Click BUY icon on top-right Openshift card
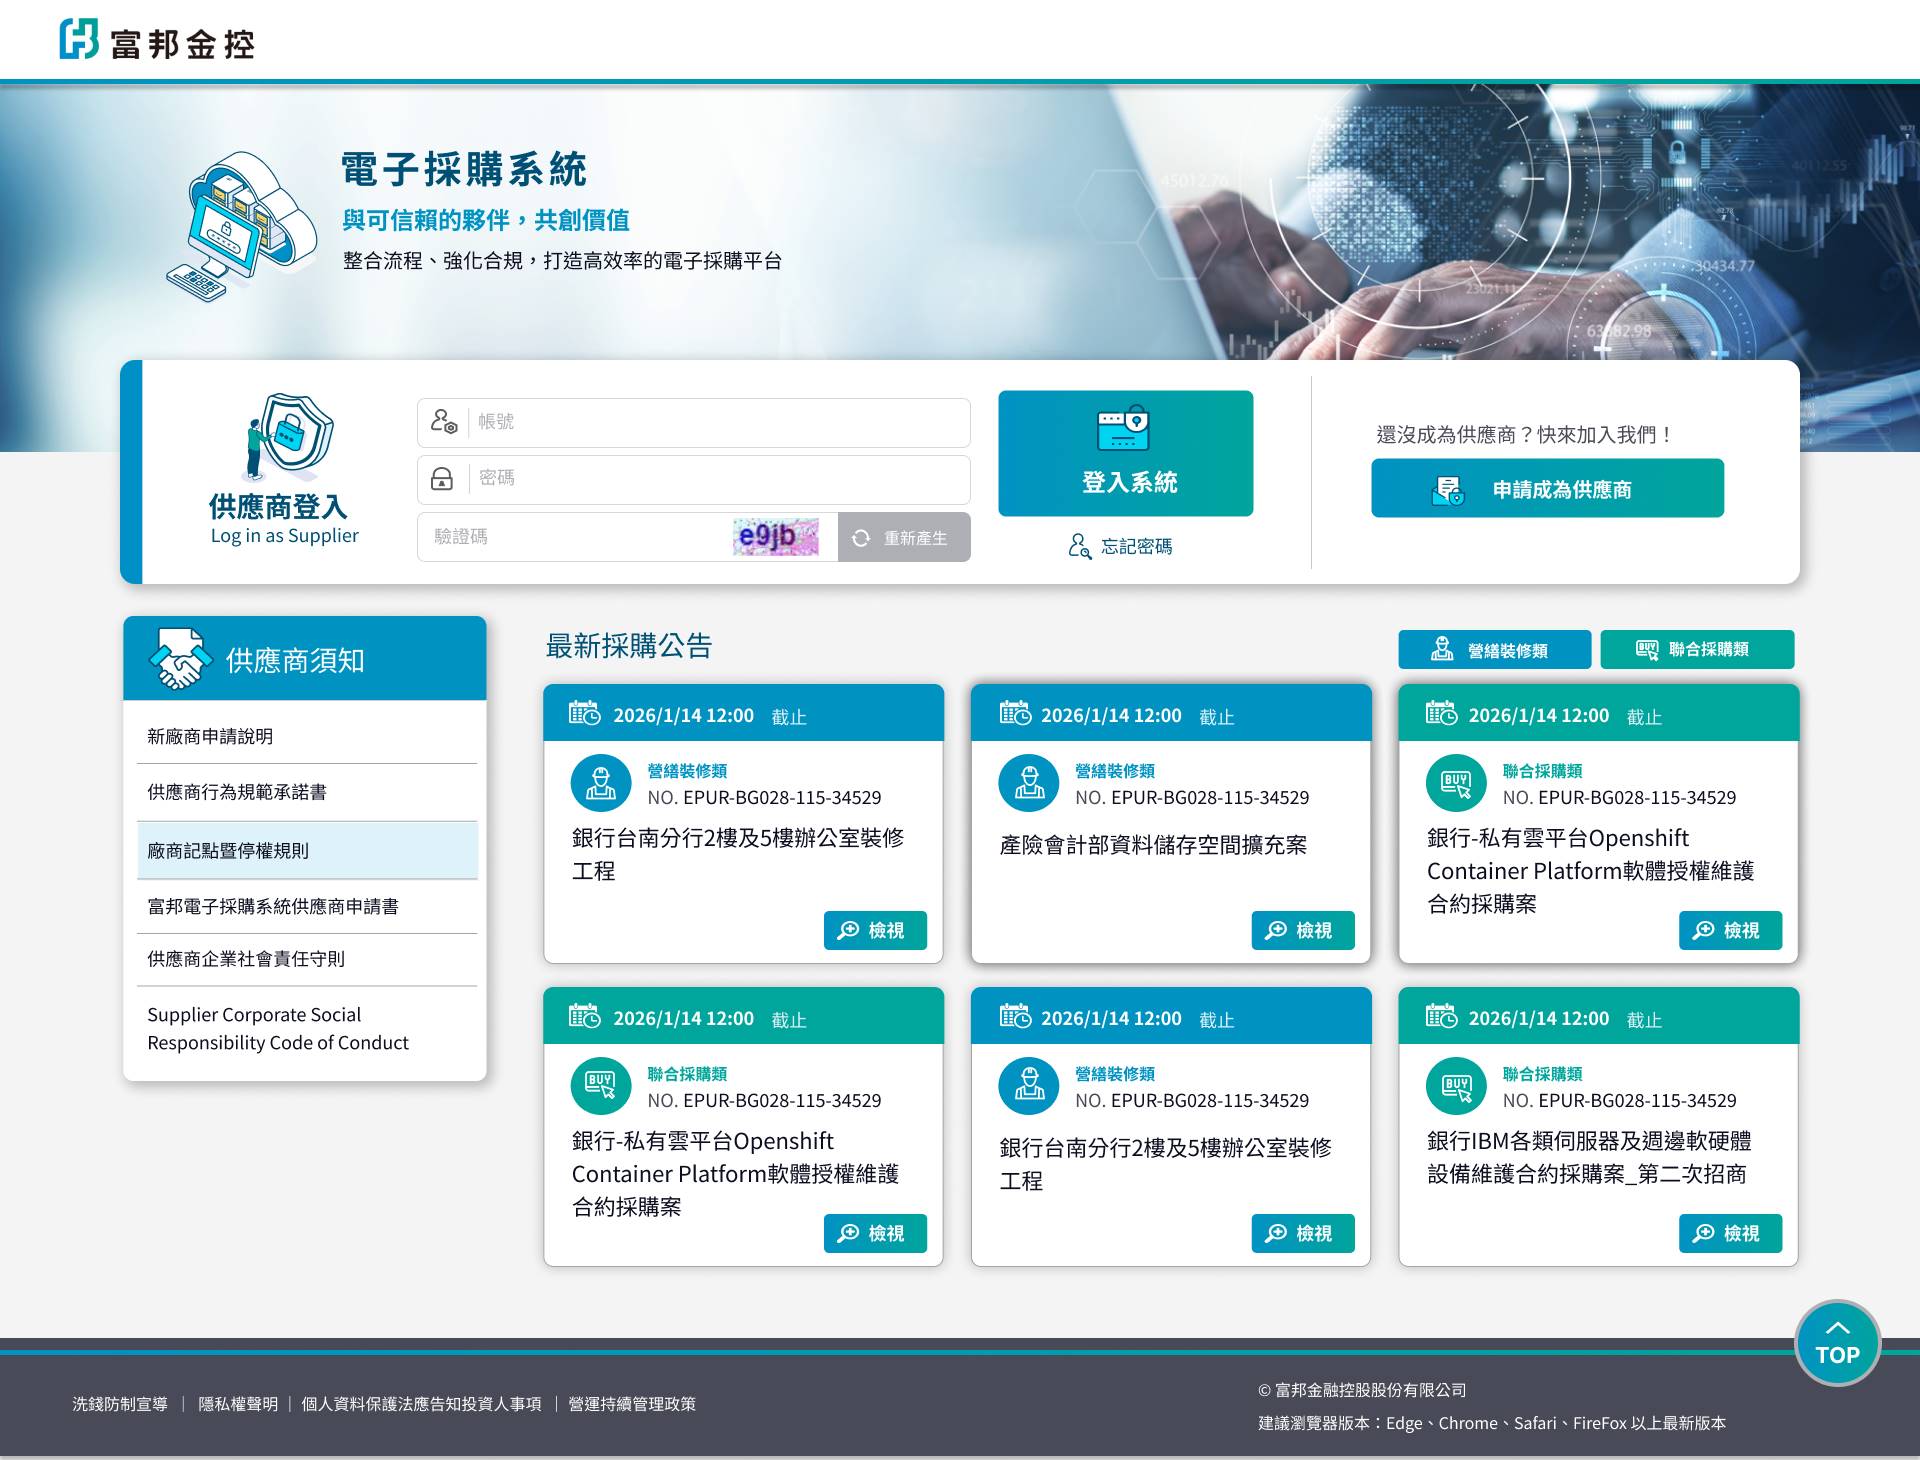 click(x=1456, y=783)
